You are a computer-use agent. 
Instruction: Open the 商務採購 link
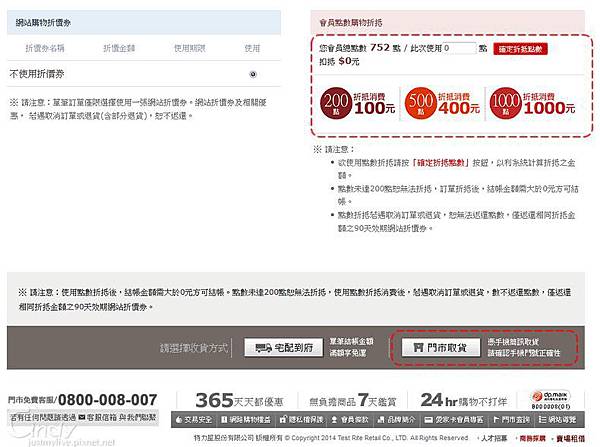533,438
